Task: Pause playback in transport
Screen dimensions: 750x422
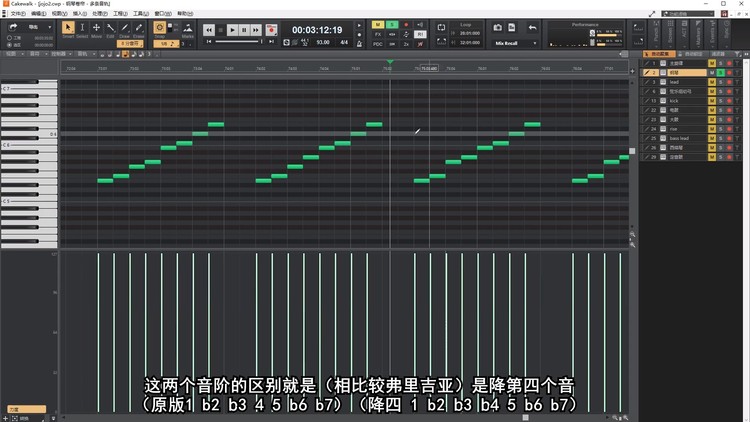Action: coord(244,30)
